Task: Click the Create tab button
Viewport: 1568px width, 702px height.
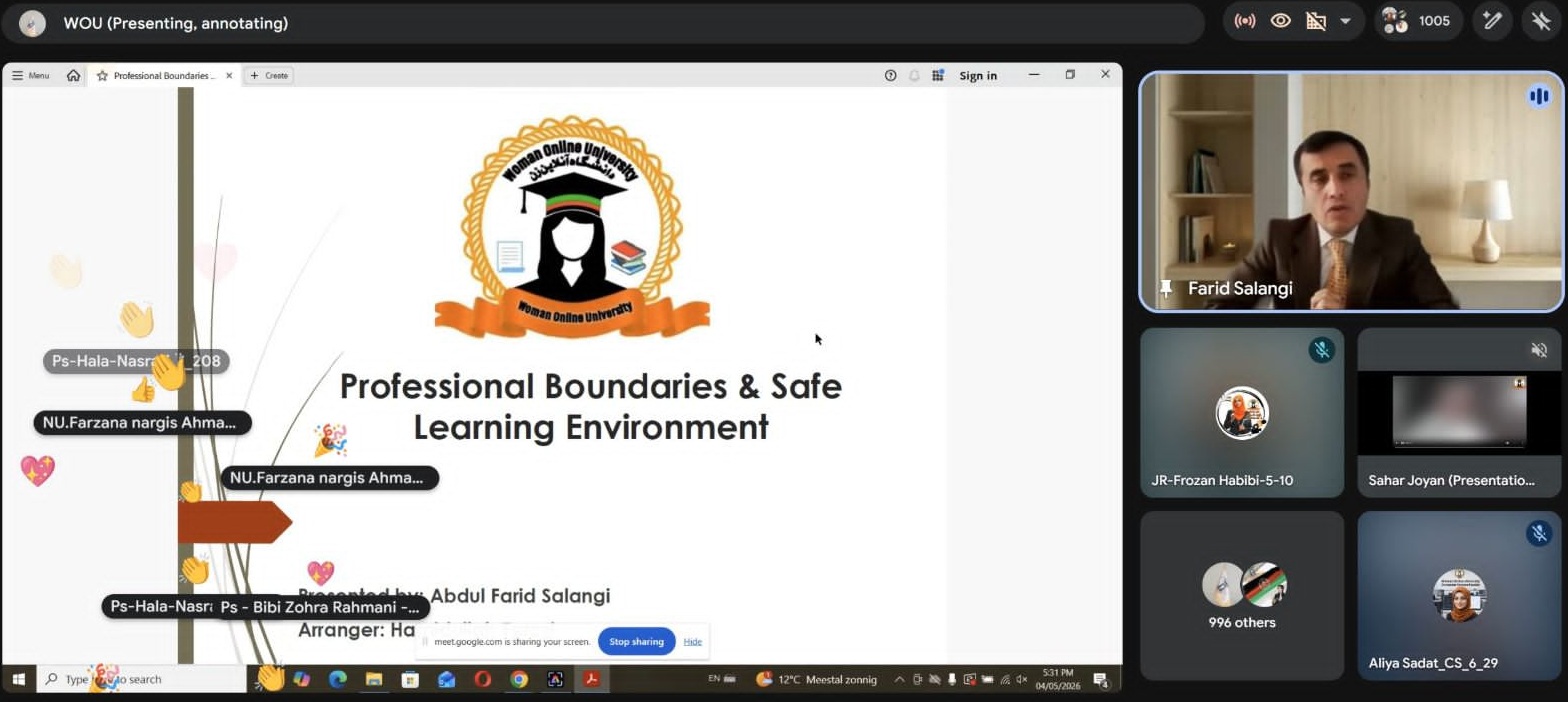Action: [x=269, y=75]
